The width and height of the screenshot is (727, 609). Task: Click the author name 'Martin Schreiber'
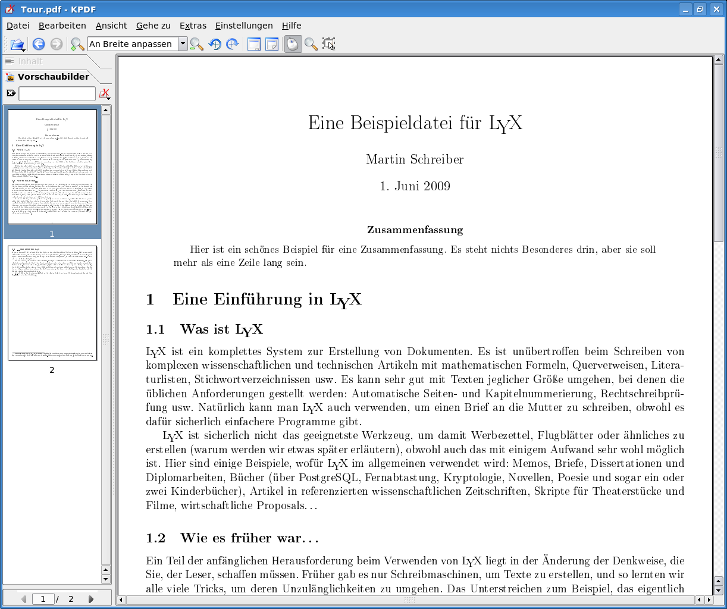tap(415, 160)
